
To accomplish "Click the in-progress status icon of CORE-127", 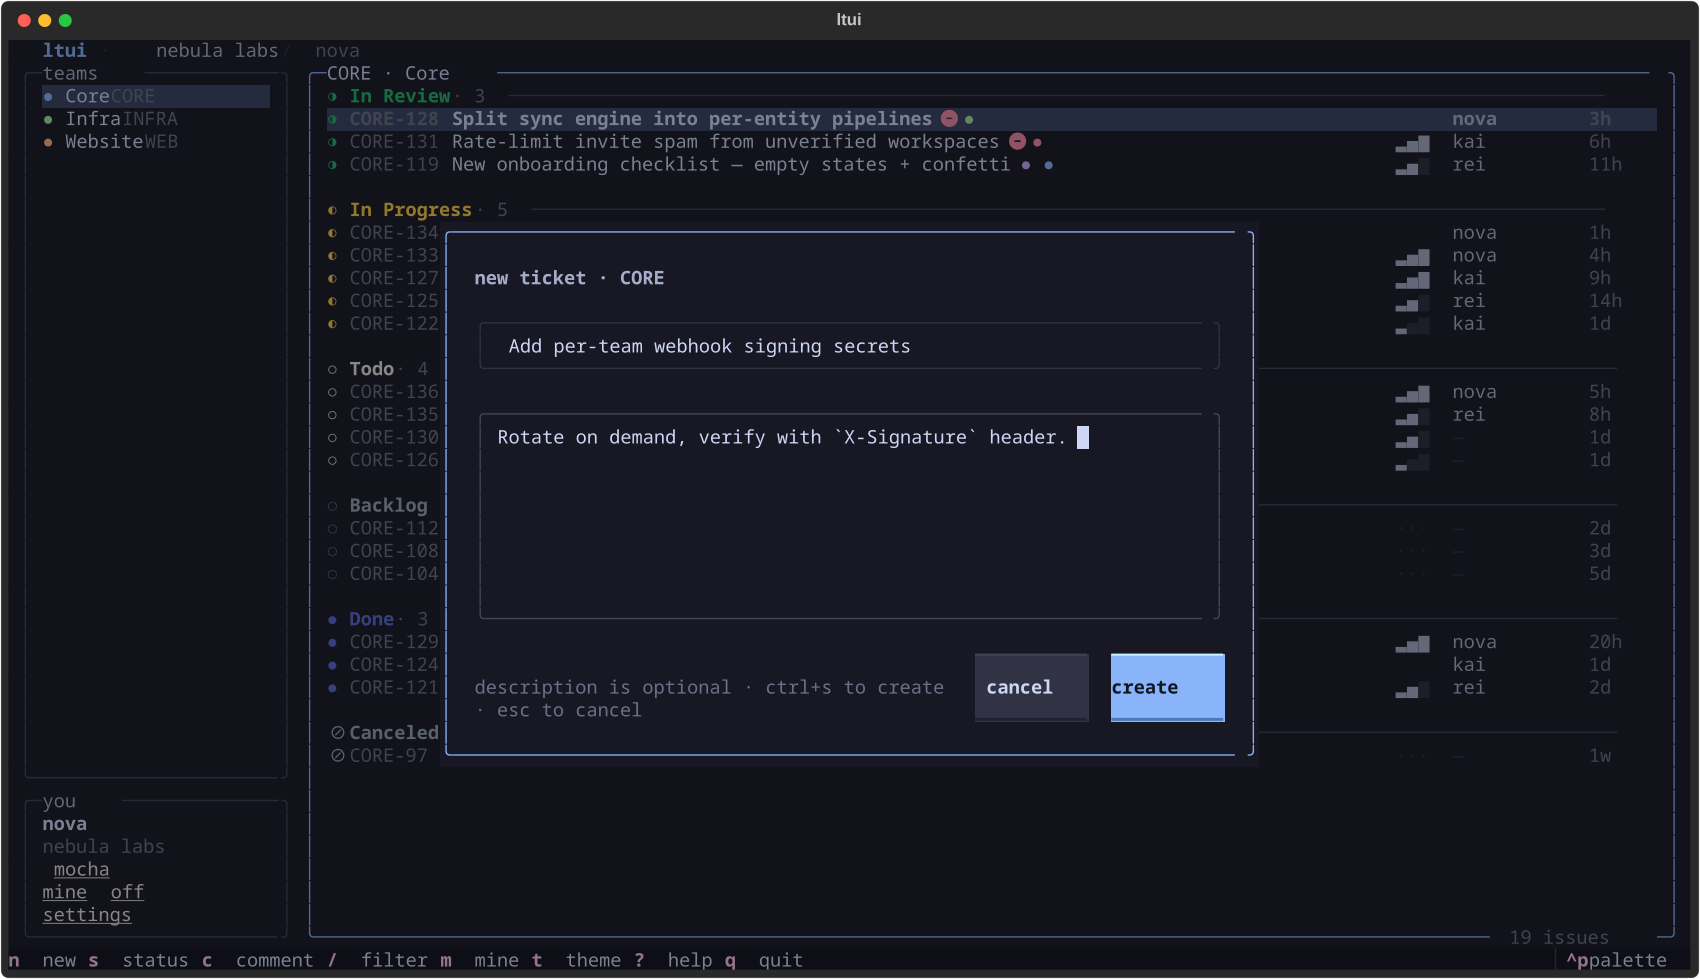I will (x=332, y=279).
